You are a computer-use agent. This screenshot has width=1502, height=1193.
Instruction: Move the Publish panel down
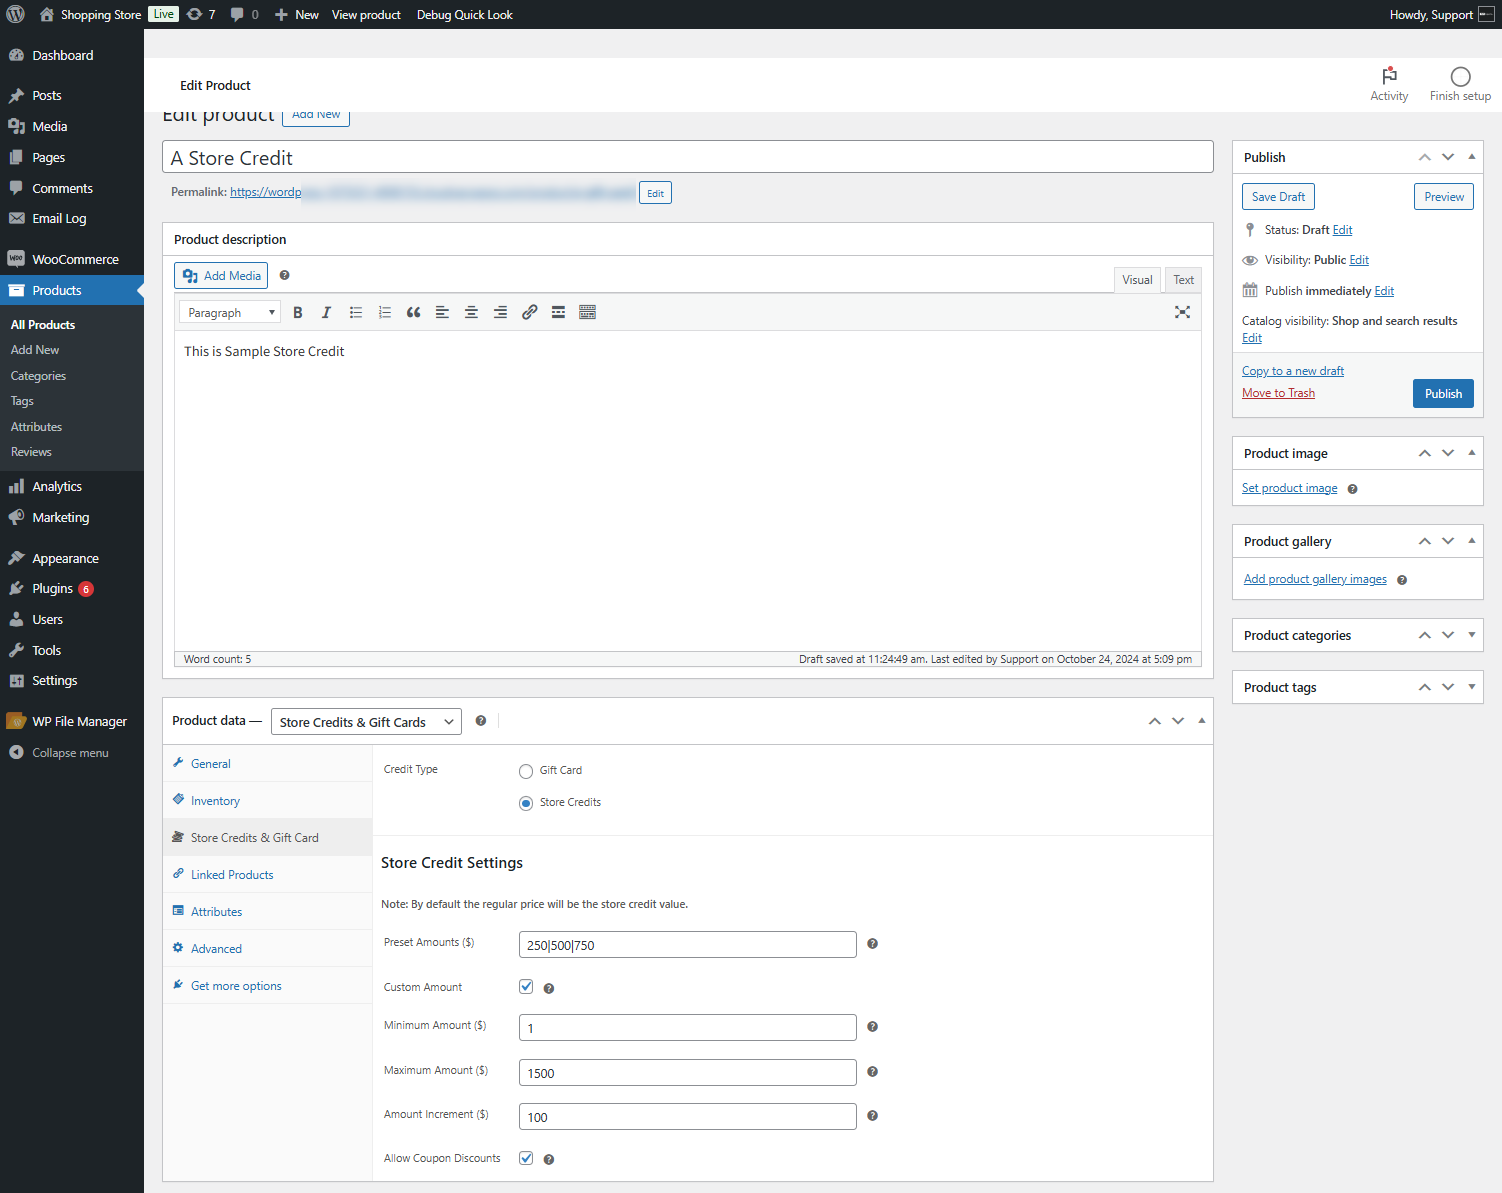(1448, 157)
